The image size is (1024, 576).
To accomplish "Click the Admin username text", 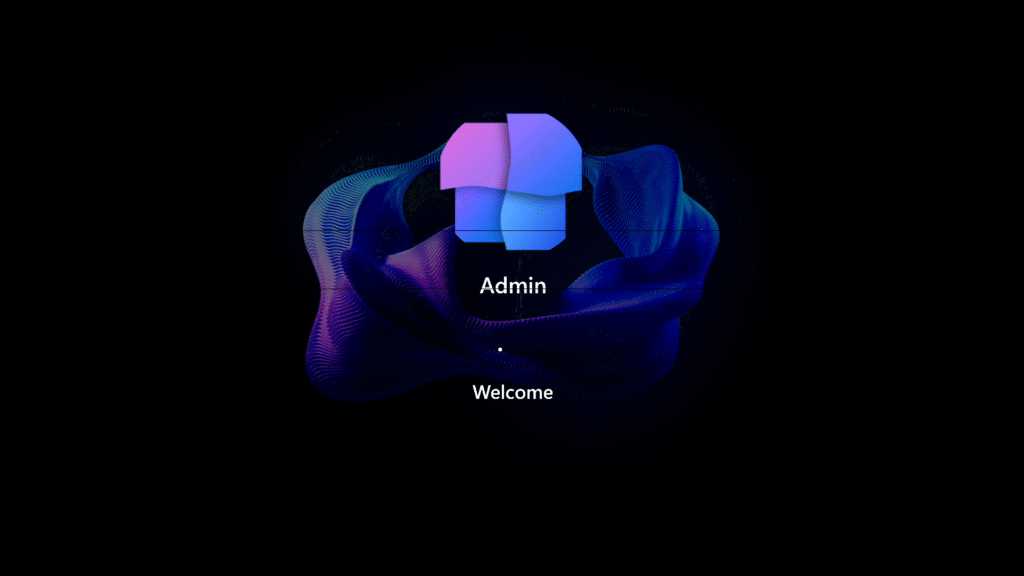I will (513, 285).
